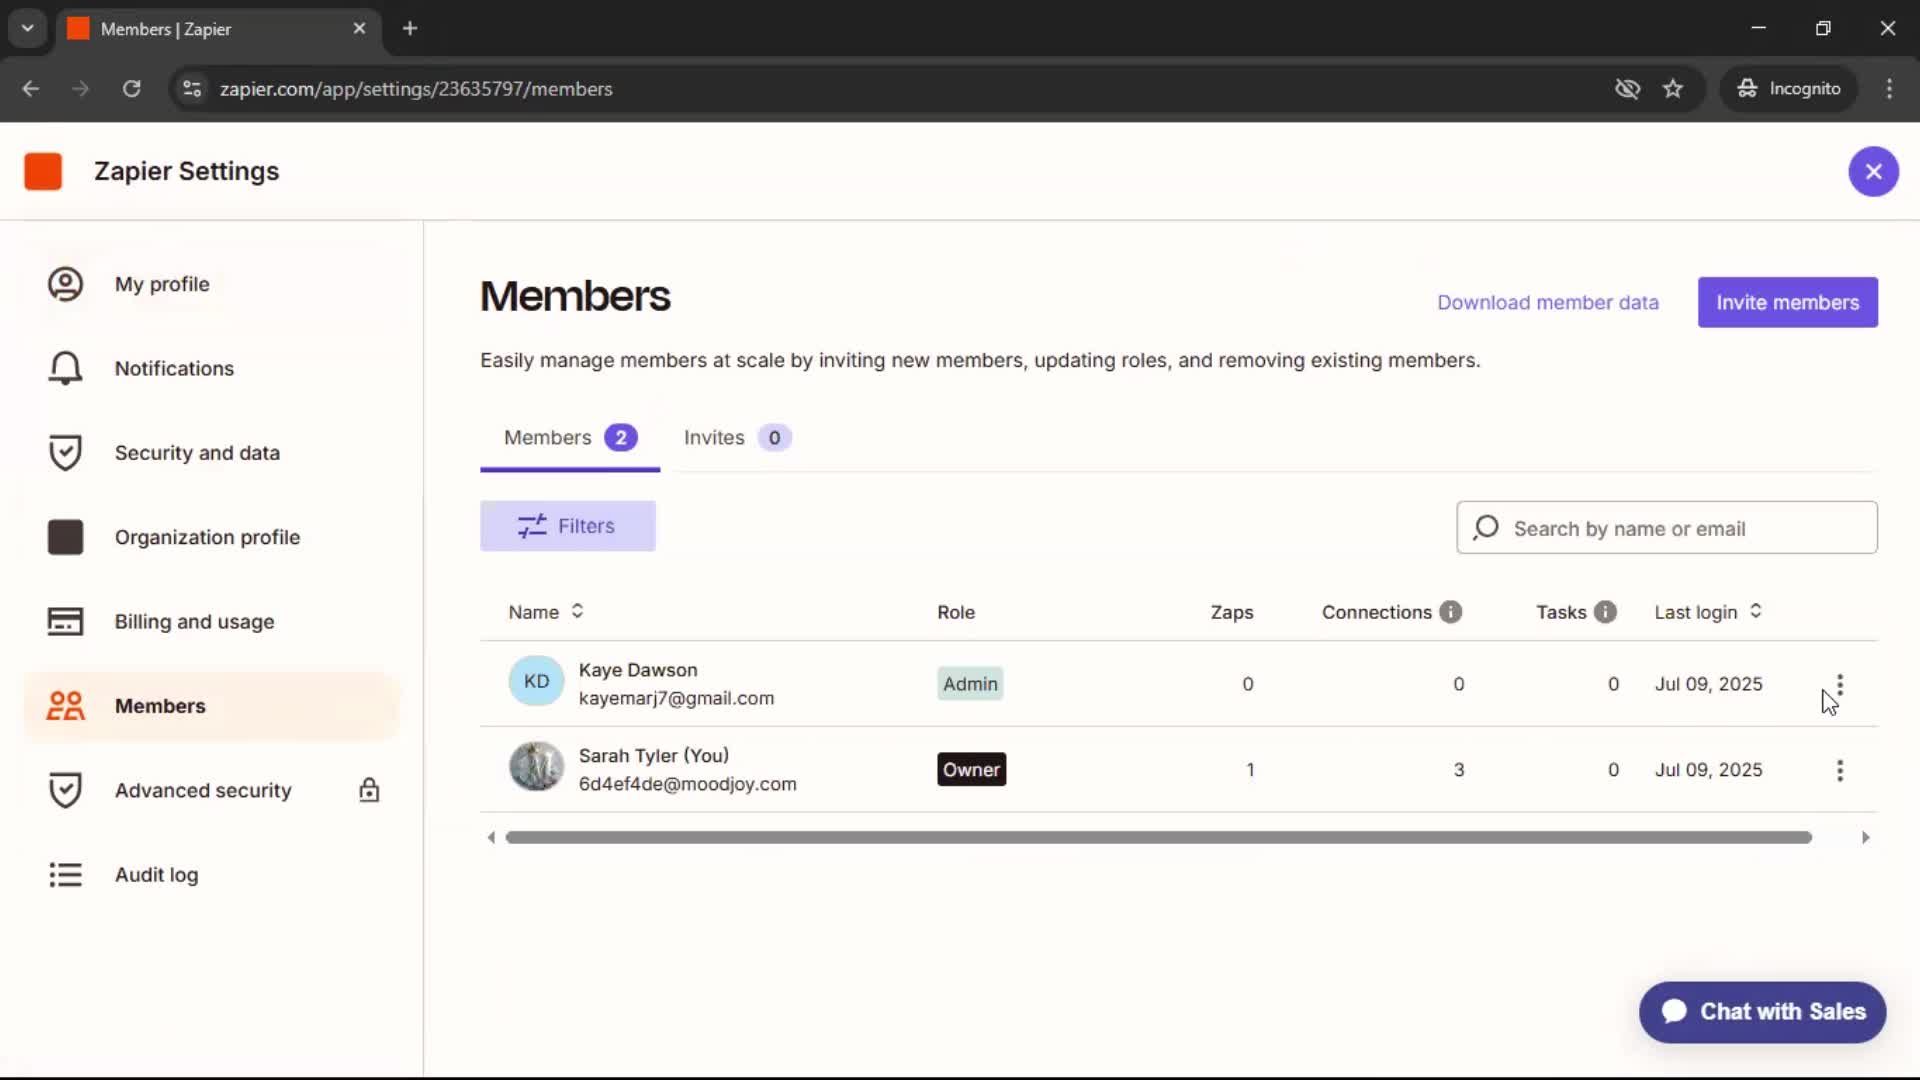This screenshot has height=1080, width=1920.
Task: Open the tab search dropdown arrow
Action: coord(27,28)
